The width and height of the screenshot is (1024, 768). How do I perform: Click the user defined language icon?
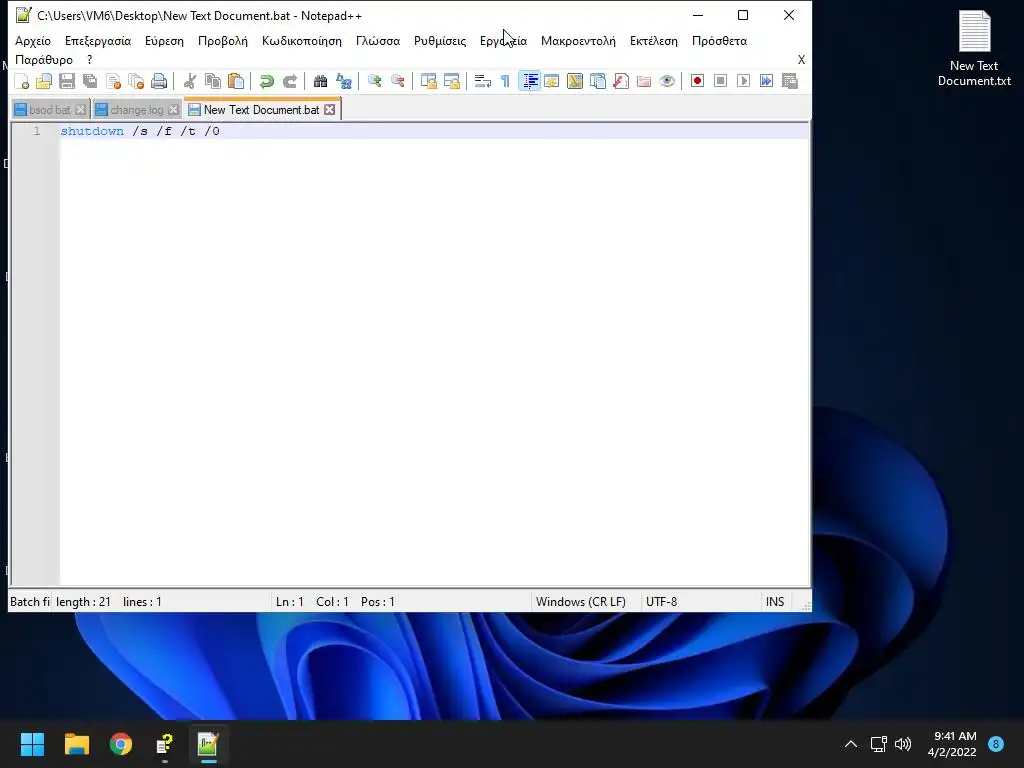tap(552, 81)
